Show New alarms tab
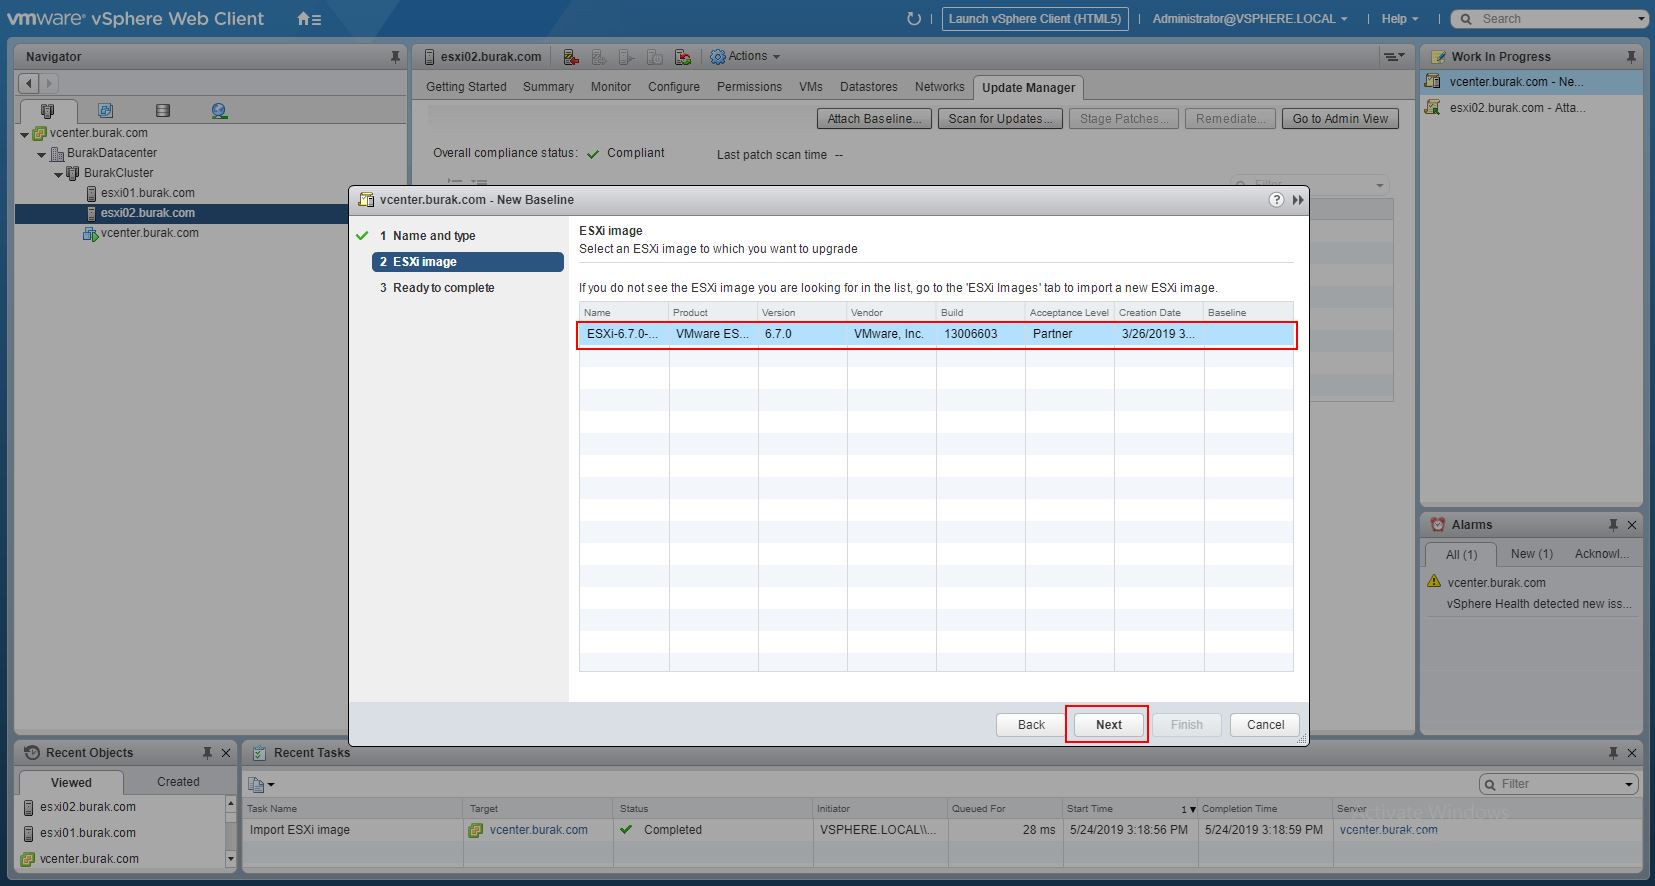This screenshot has height=886, width=1655. coord(1531,554)
